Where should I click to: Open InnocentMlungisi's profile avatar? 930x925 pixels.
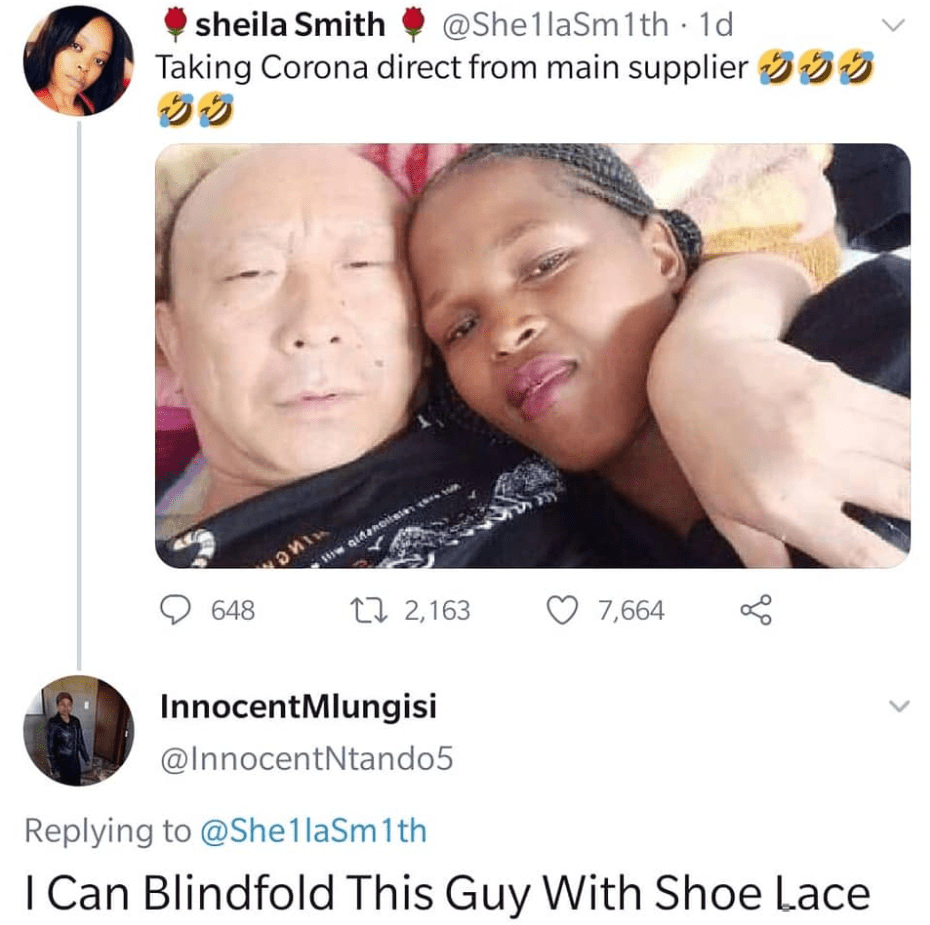point(78,730)
